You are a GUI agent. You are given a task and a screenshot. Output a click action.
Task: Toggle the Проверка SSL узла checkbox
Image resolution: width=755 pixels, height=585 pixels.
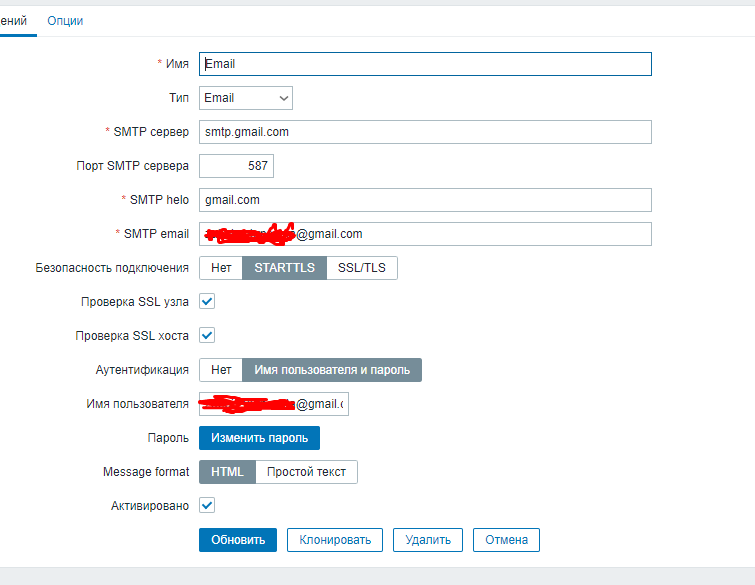pyautogui.click(x=207, y=301)
